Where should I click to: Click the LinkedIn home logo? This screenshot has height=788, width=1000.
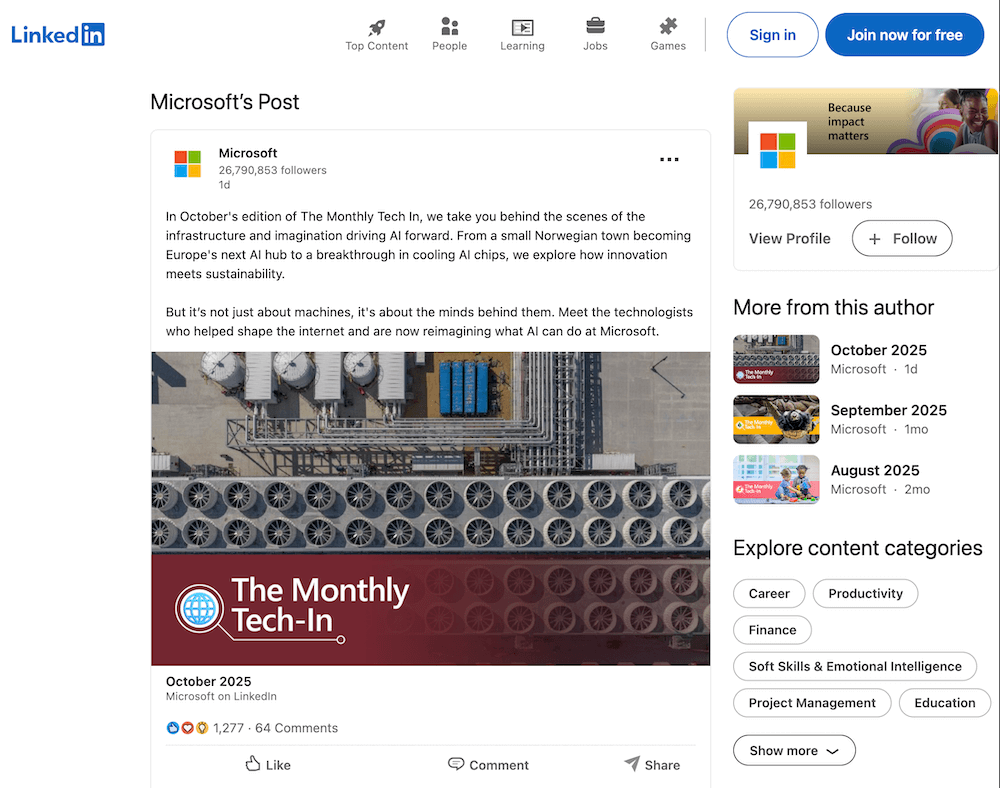(x=57, y=34)
